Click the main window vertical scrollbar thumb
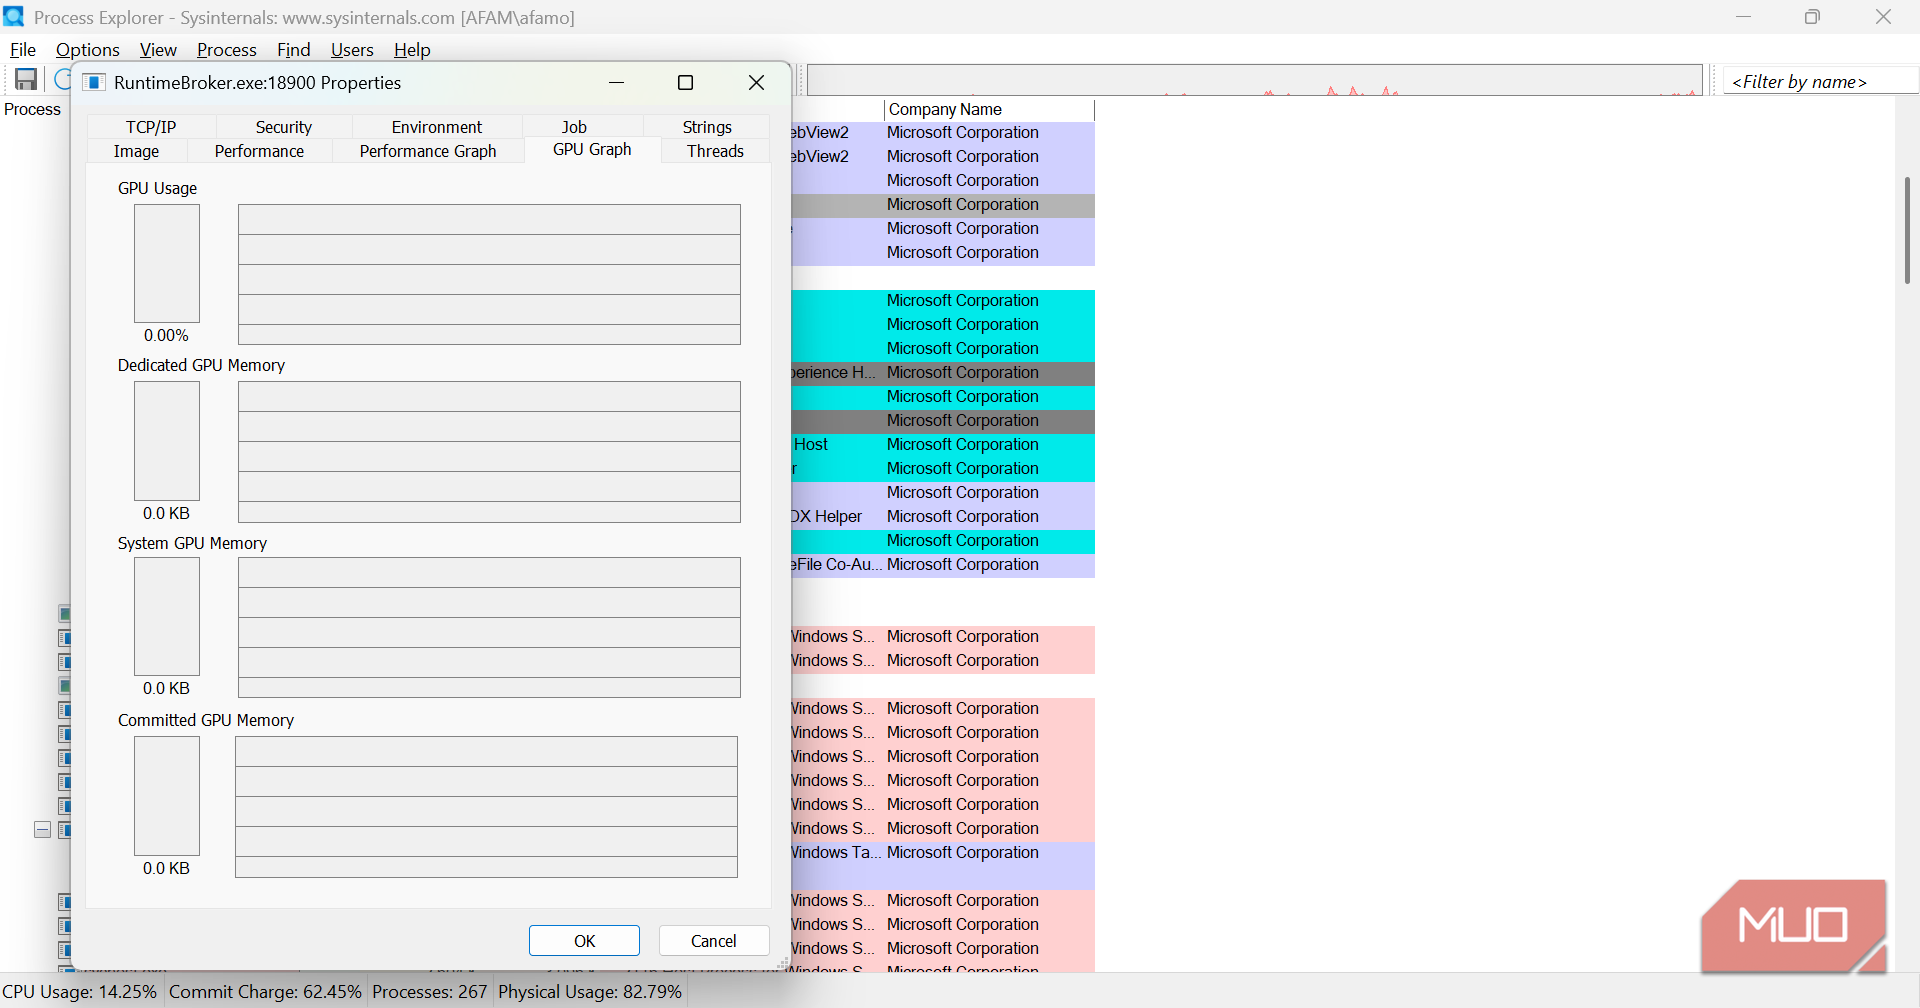Image resolution: width=1920 pixels, height=1008 pixels. (1907, 230)
